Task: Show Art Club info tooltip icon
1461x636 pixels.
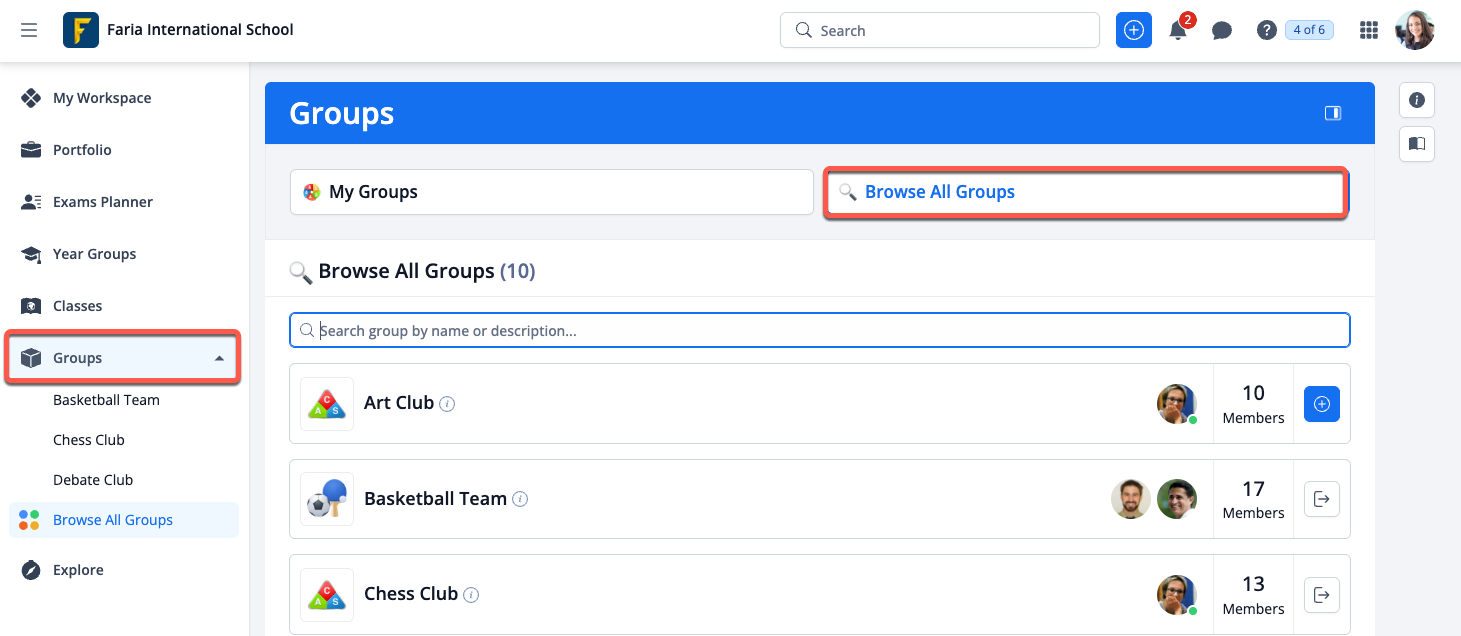Action: coord(448,404)
